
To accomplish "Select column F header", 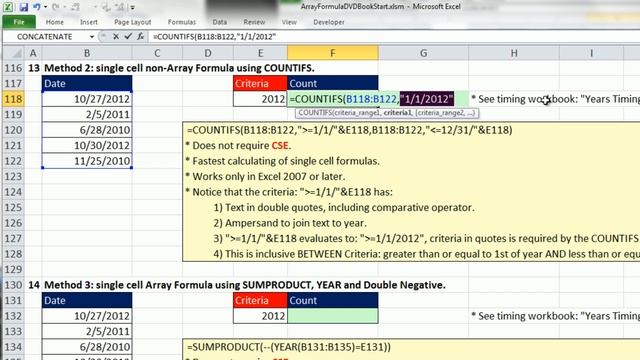I will (333, 53).
